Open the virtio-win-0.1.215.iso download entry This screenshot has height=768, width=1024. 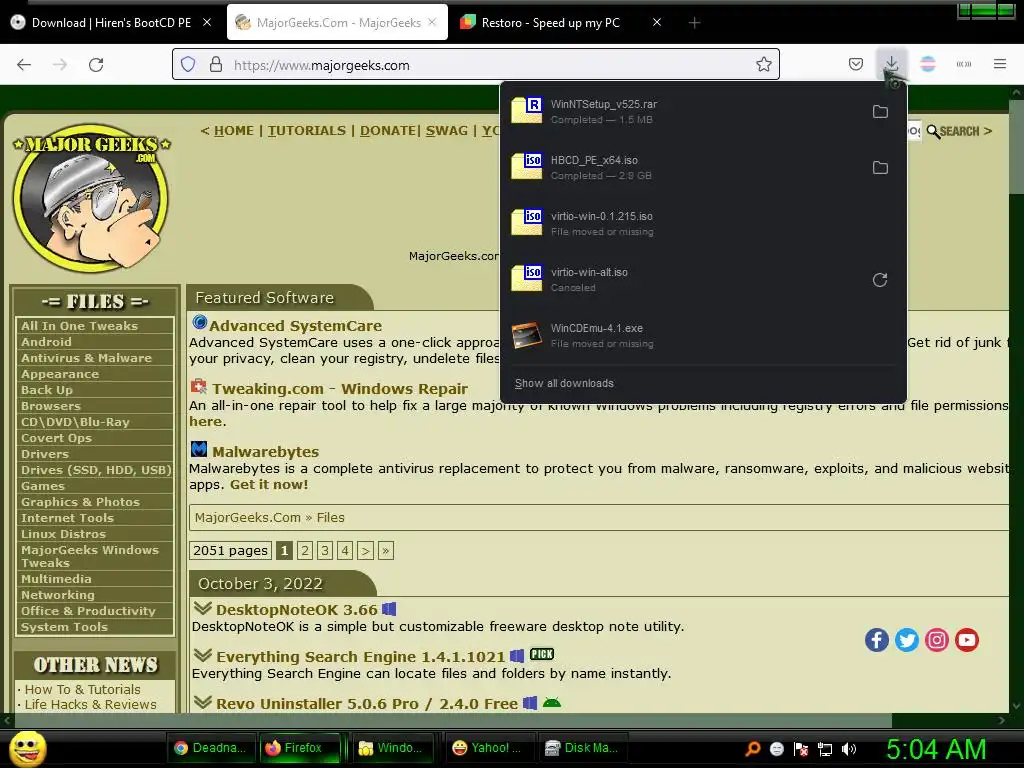[703, 223]
